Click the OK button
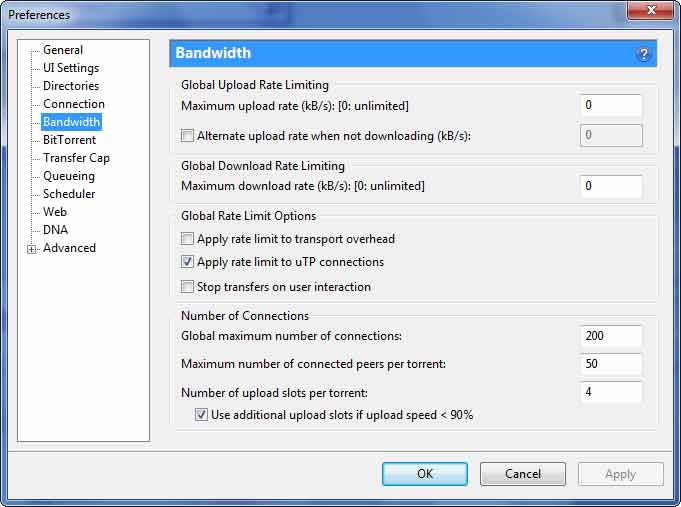Image resolution: width=681 pixels, height=507 pixels. tap(425, 474)
